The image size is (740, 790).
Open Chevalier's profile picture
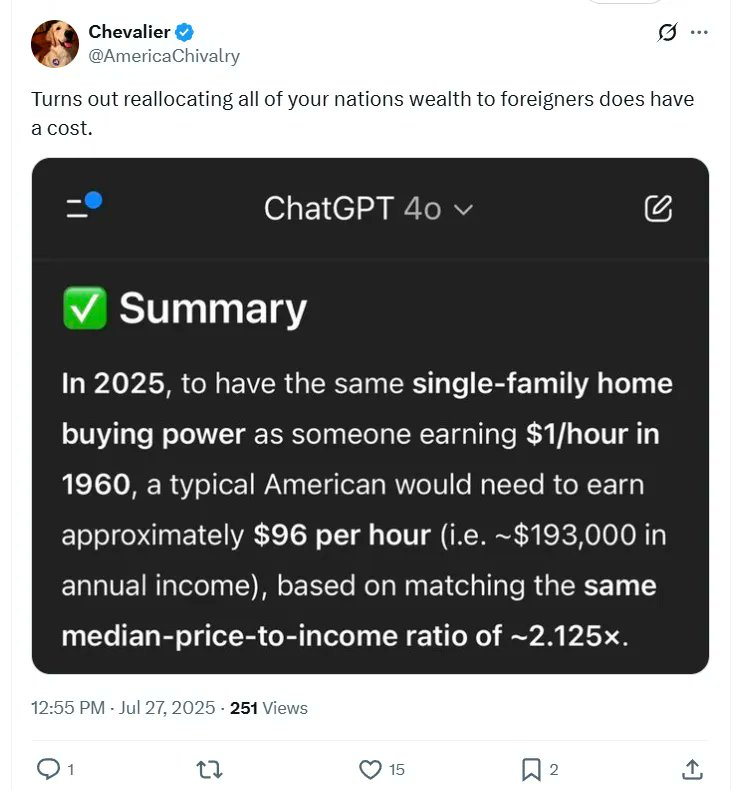point(54,44)
